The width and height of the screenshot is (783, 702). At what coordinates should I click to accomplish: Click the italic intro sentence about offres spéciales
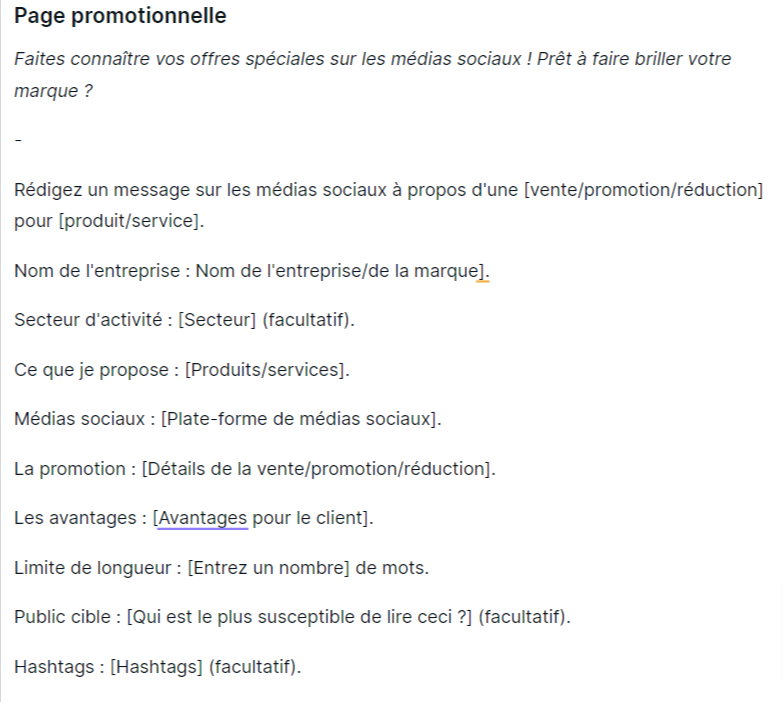pos(372,59)
